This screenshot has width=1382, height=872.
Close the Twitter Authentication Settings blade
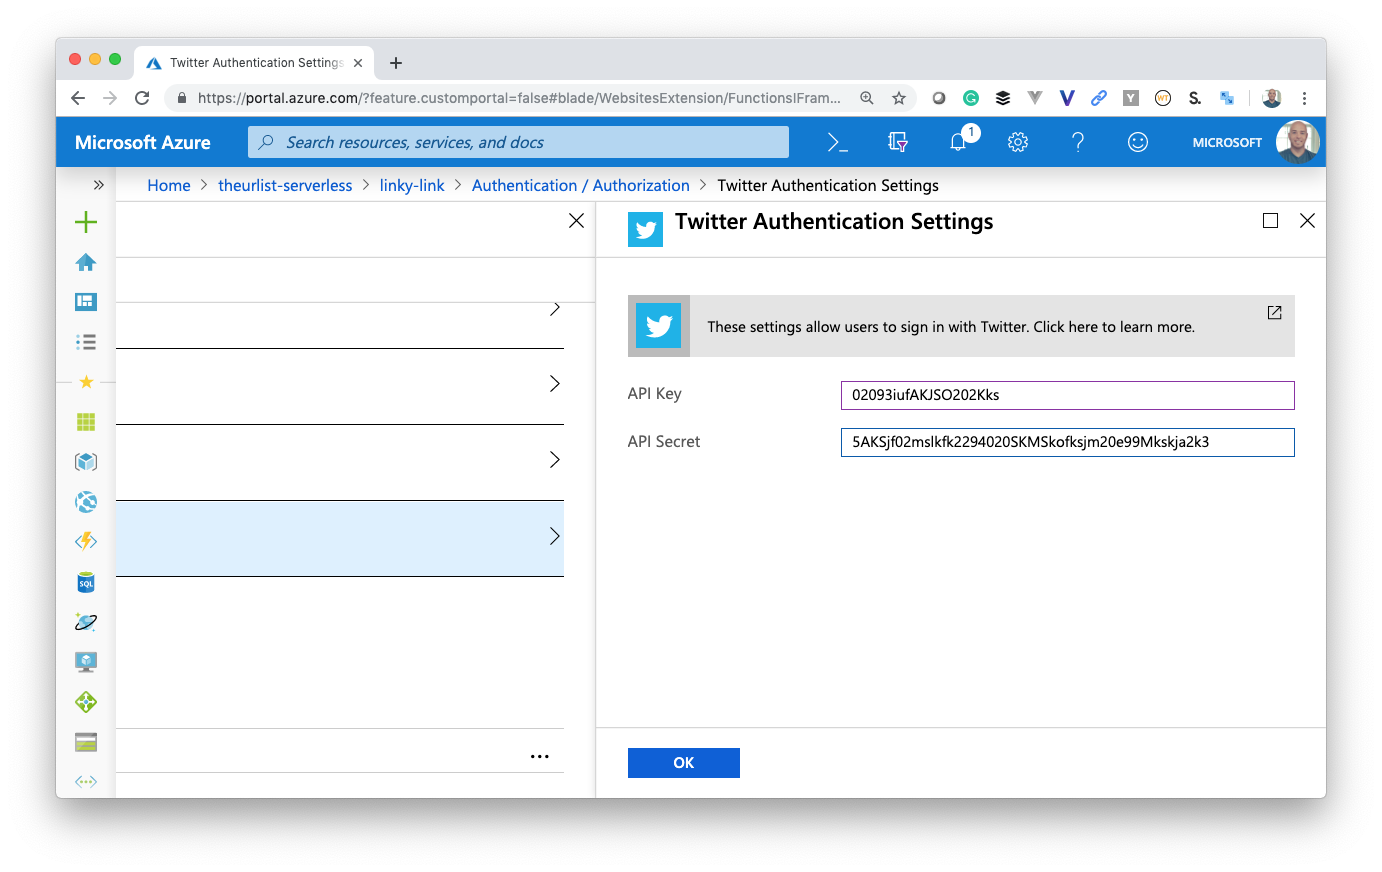(x=1307, y=221)
